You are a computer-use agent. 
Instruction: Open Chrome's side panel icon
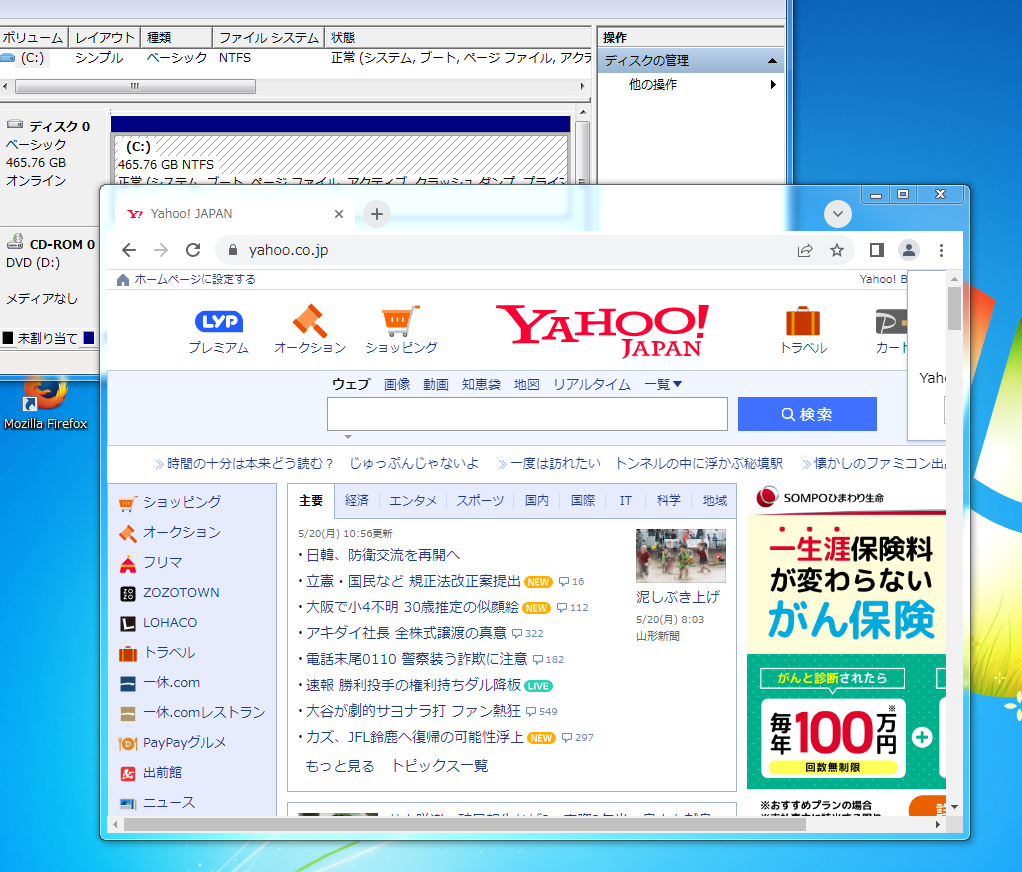875,249
